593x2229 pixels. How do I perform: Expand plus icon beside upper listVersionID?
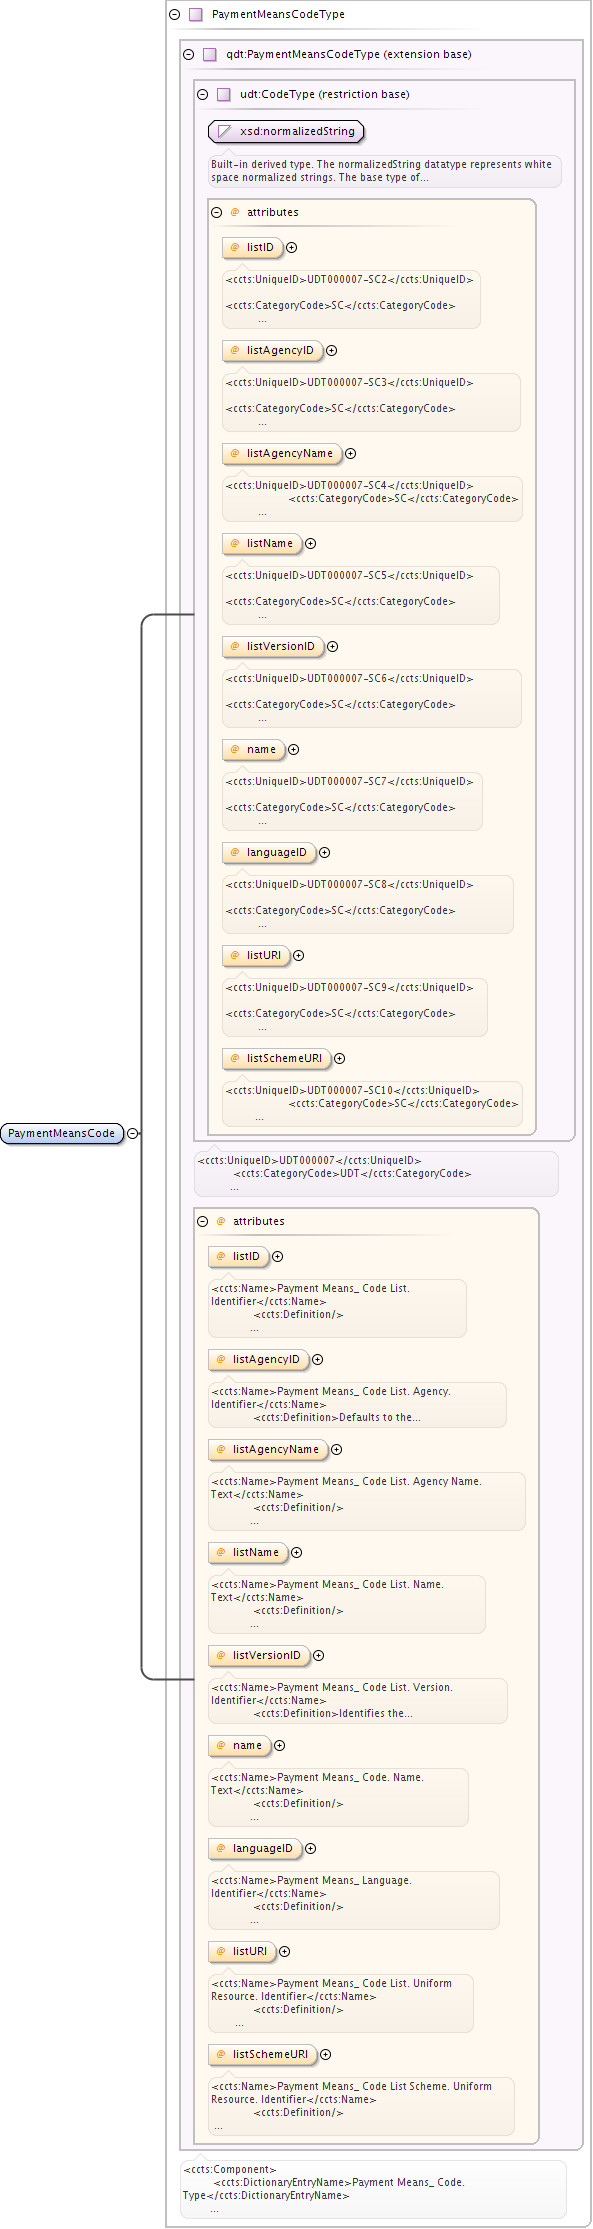(x=333, y=647)
